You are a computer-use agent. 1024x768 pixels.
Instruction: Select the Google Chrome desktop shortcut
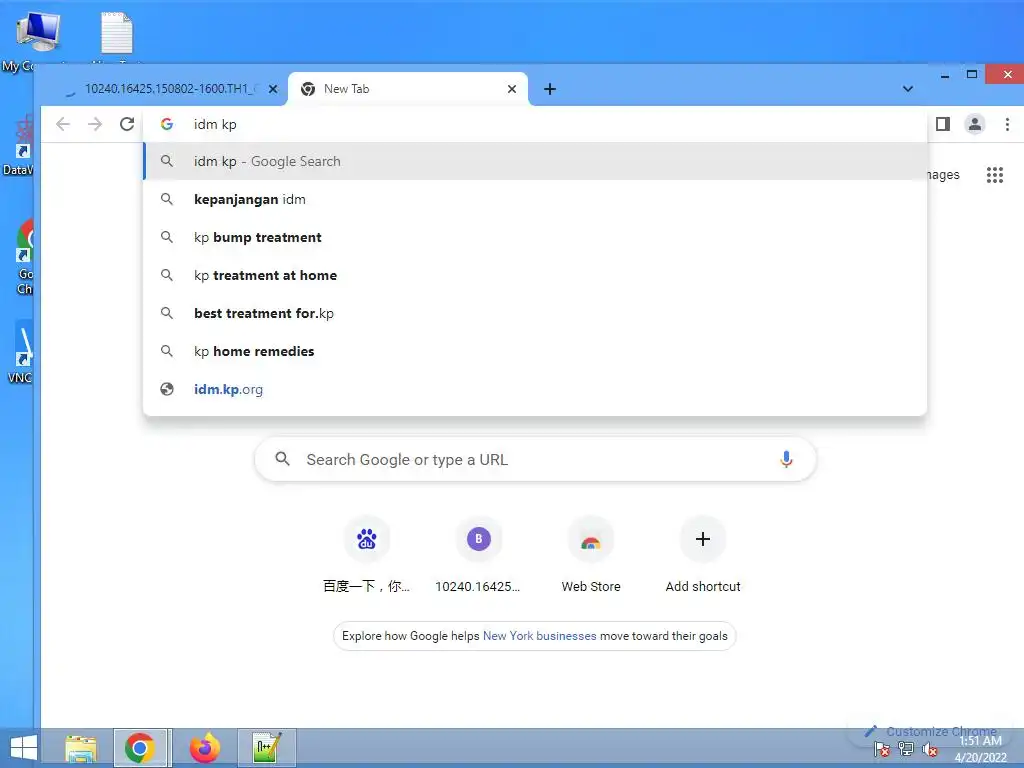(24, 258)
